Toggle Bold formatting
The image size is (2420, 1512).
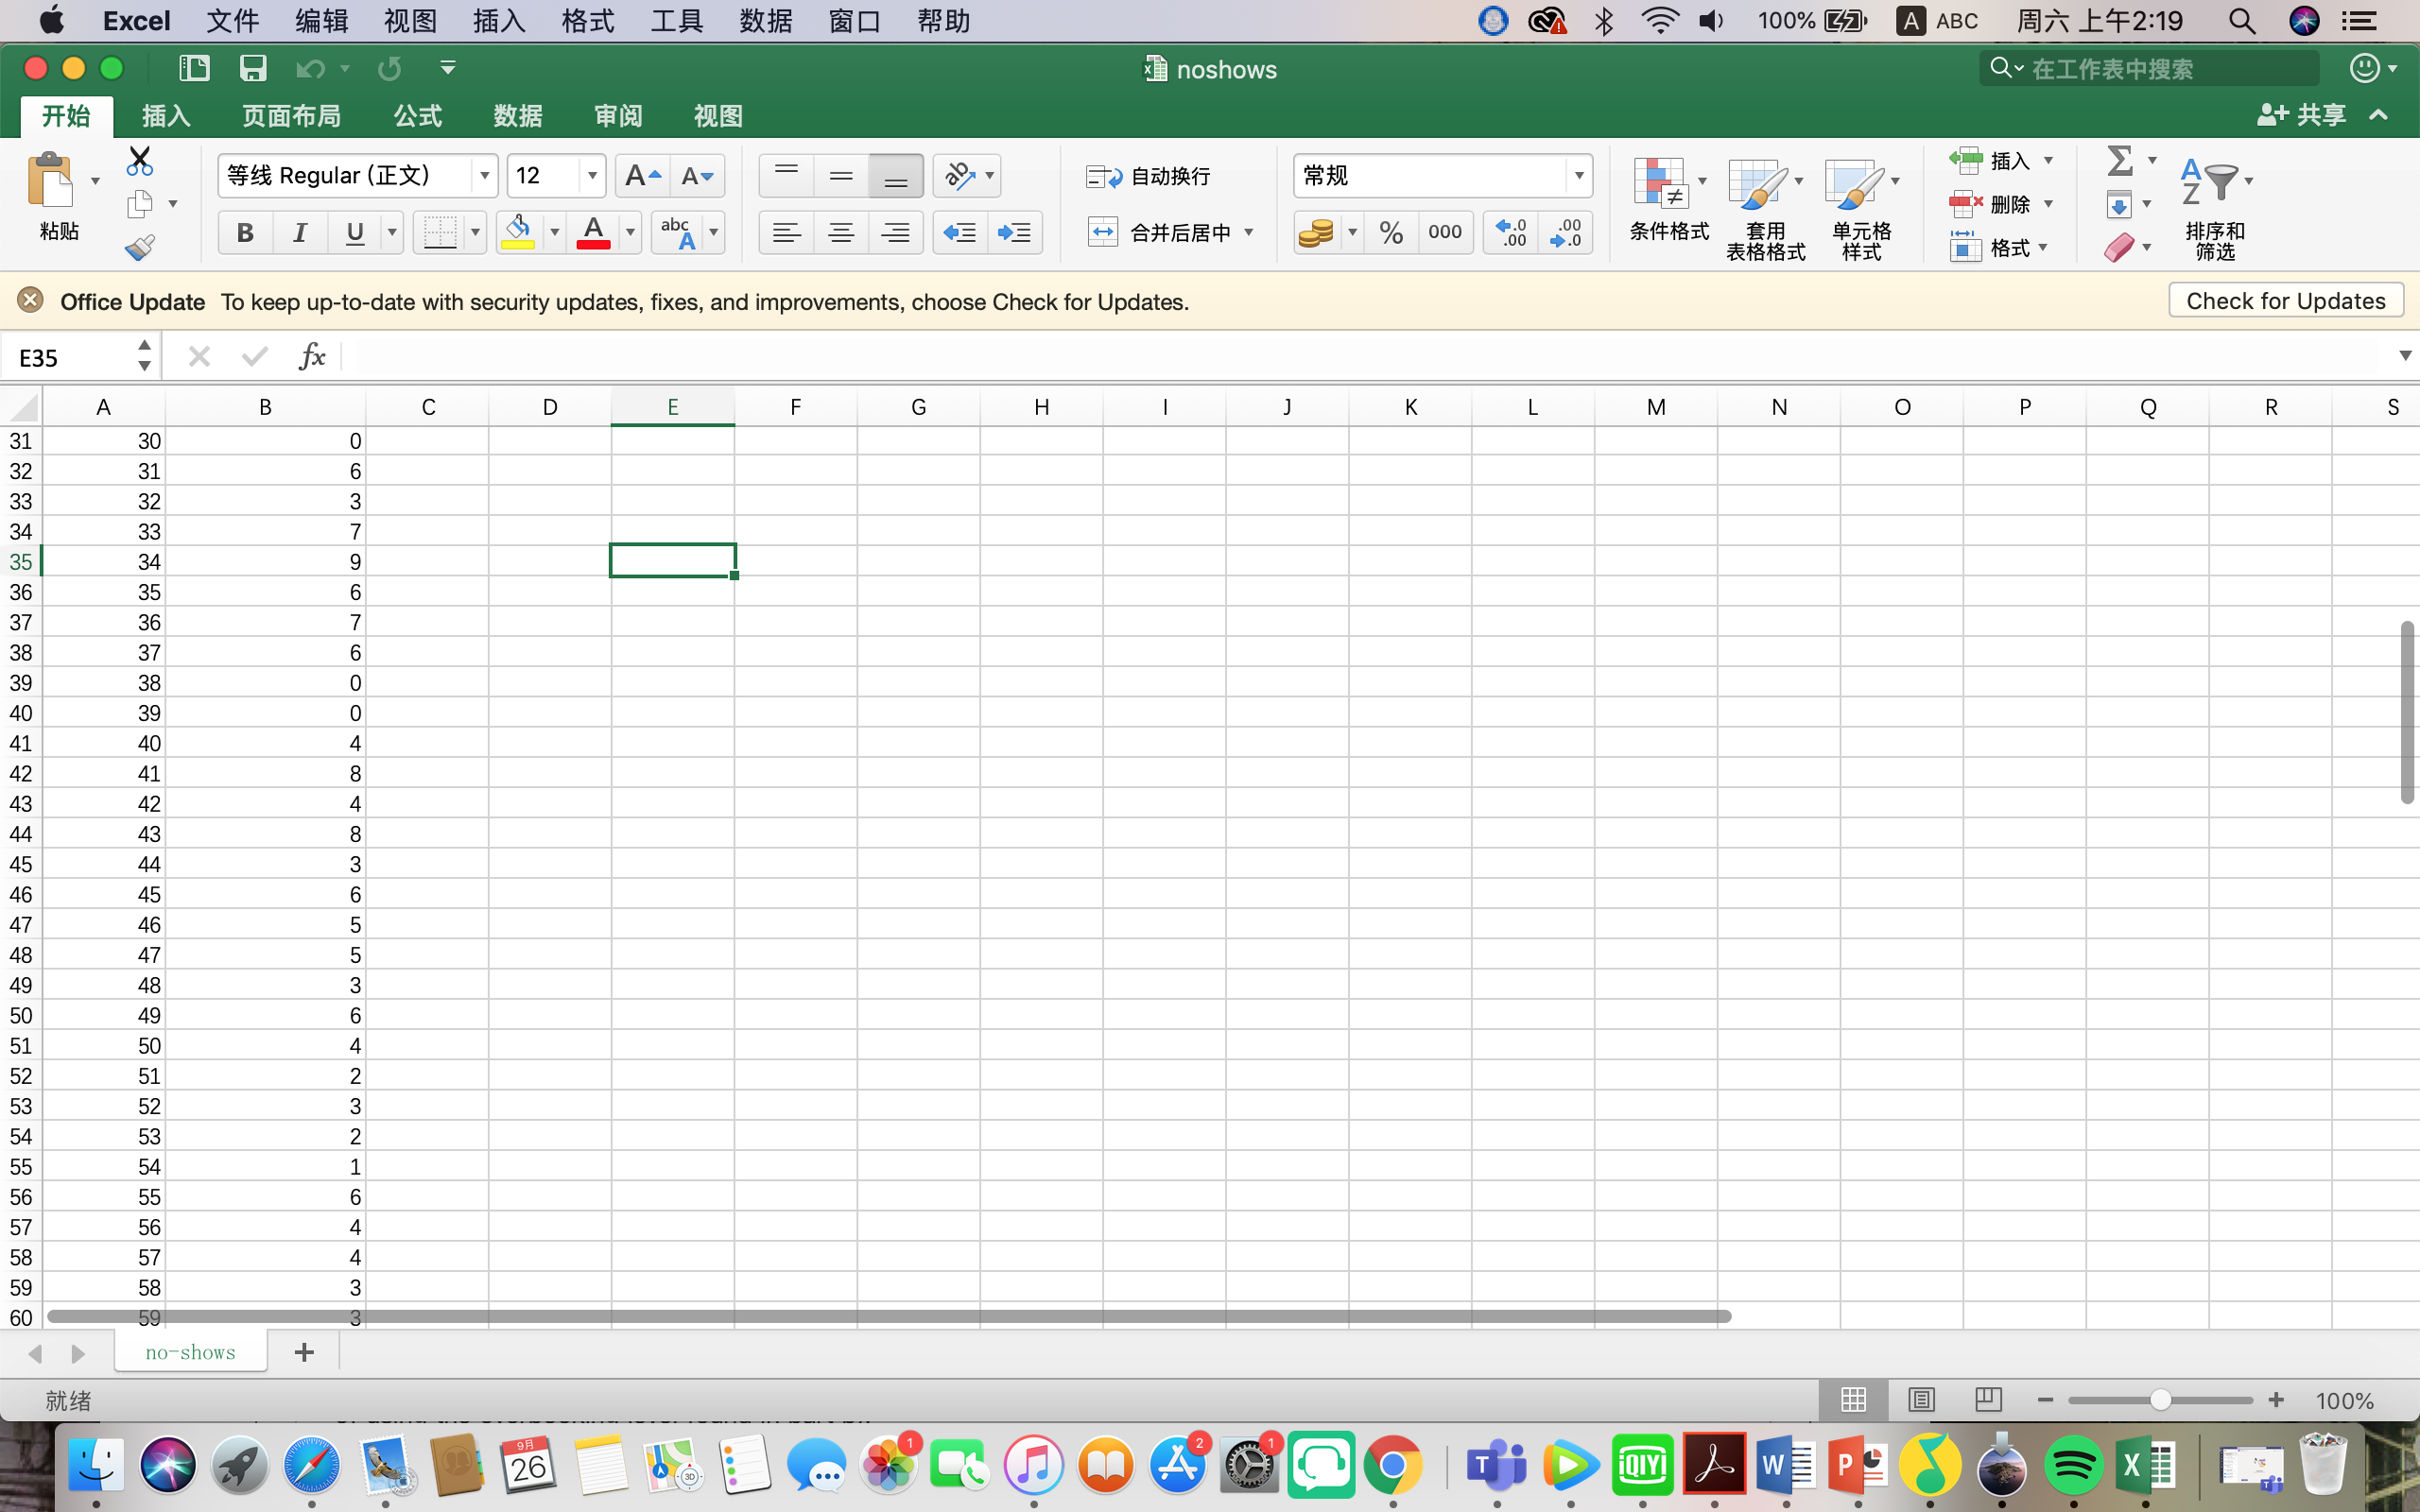click(245, 233)
